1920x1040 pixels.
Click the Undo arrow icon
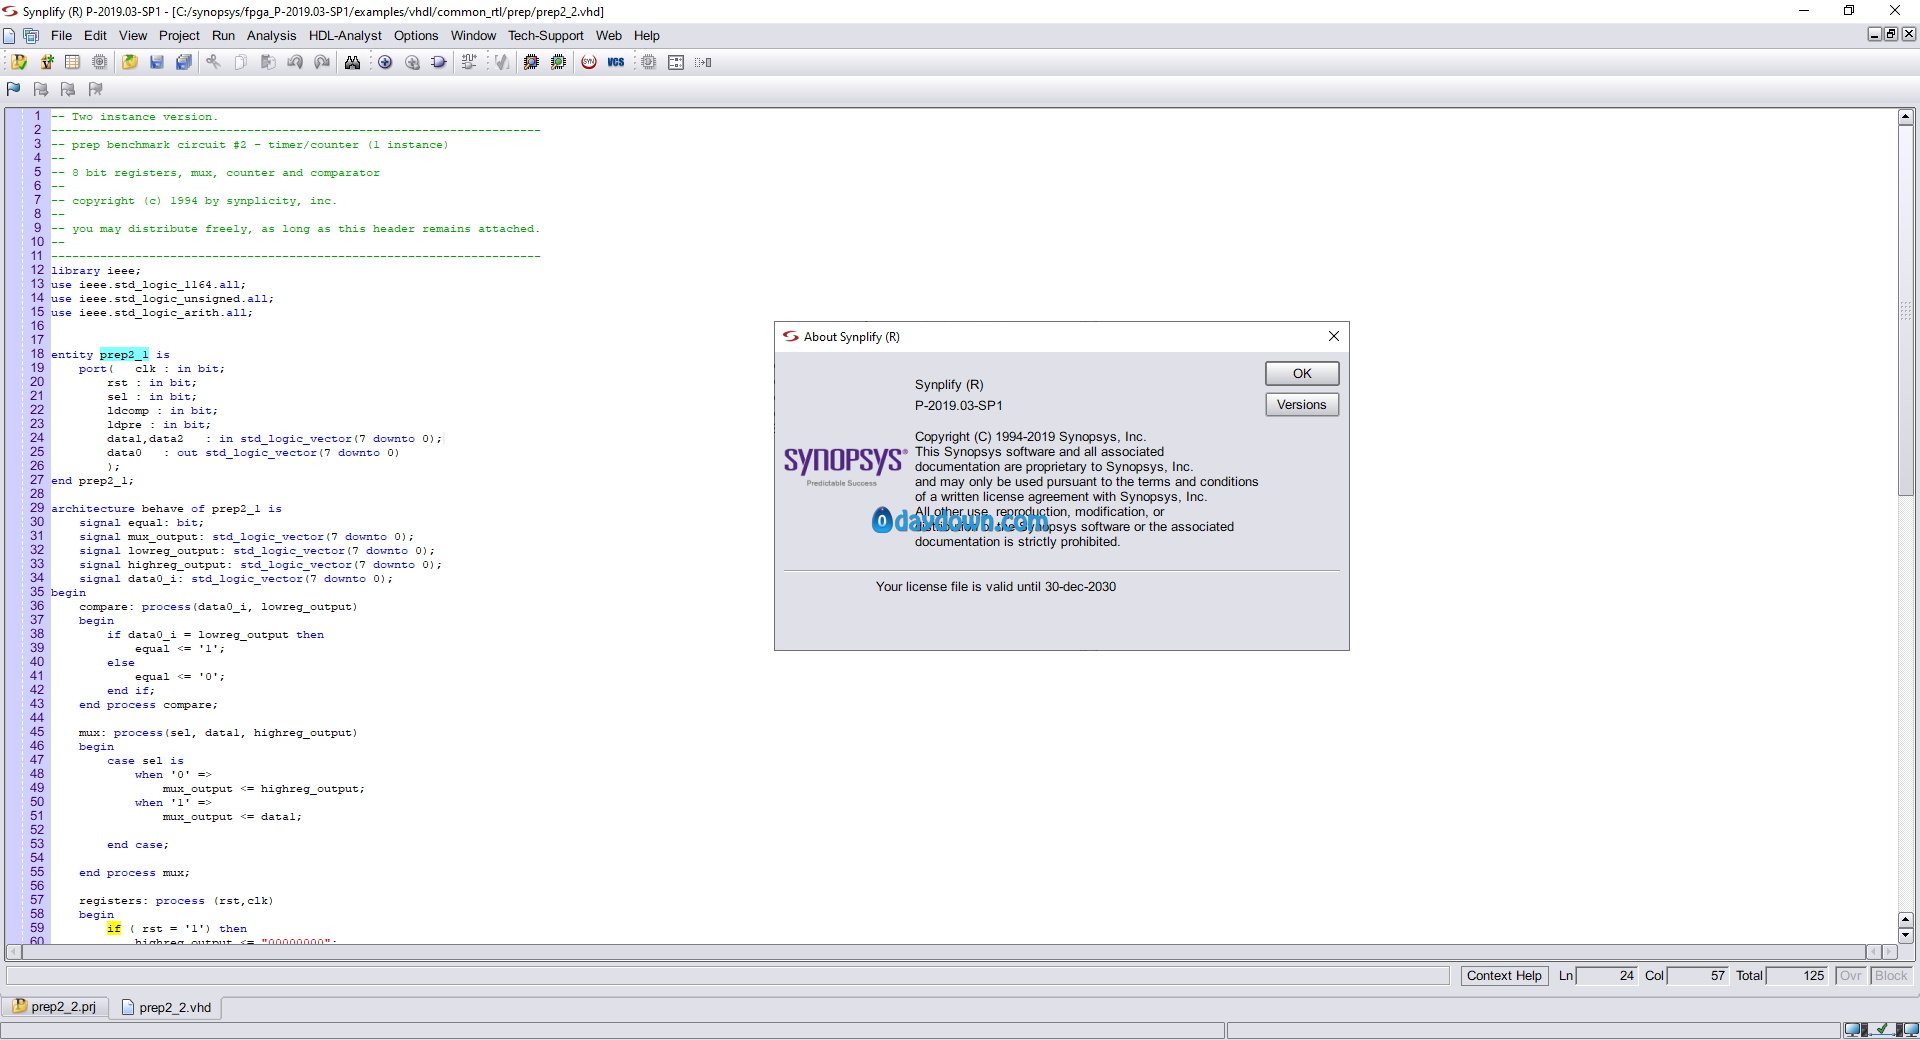295,62
